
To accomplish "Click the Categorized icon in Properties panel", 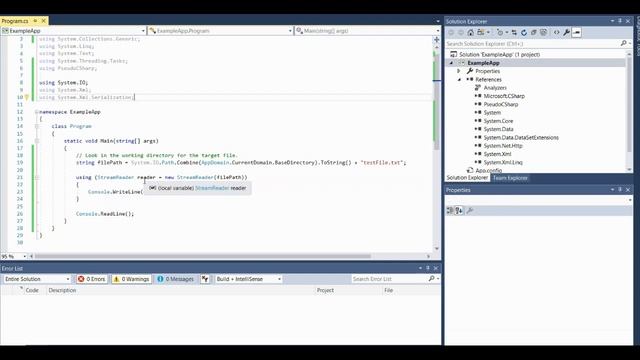I will pos(450,211).
